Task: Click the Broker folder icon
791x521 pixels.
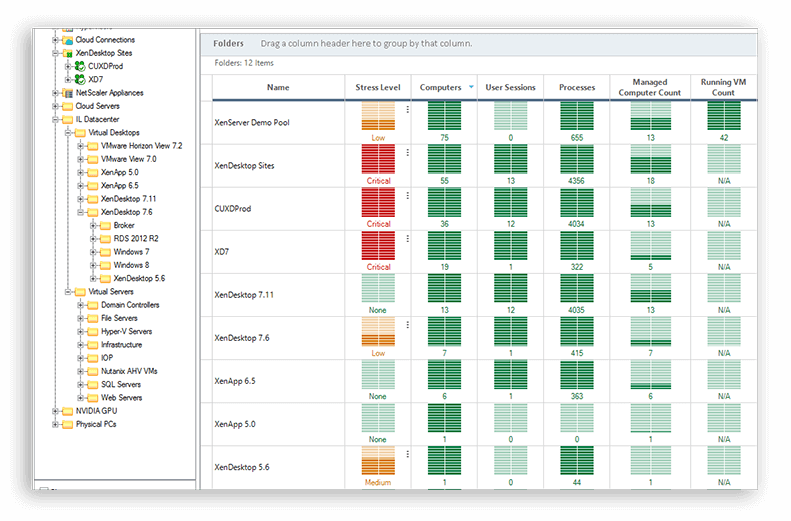Action: [x=105, y=225]
